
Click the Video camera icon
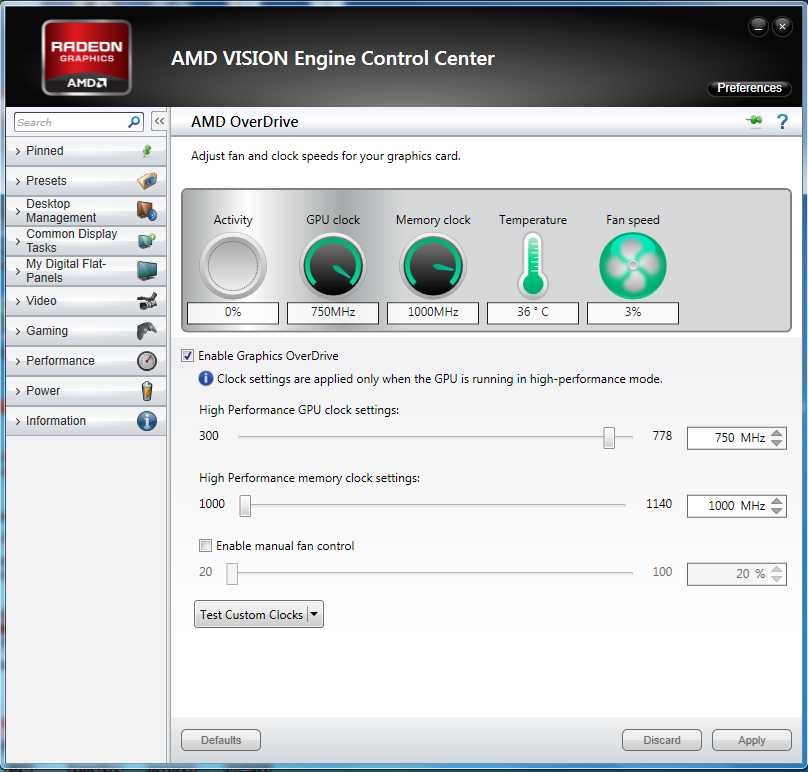147,301
